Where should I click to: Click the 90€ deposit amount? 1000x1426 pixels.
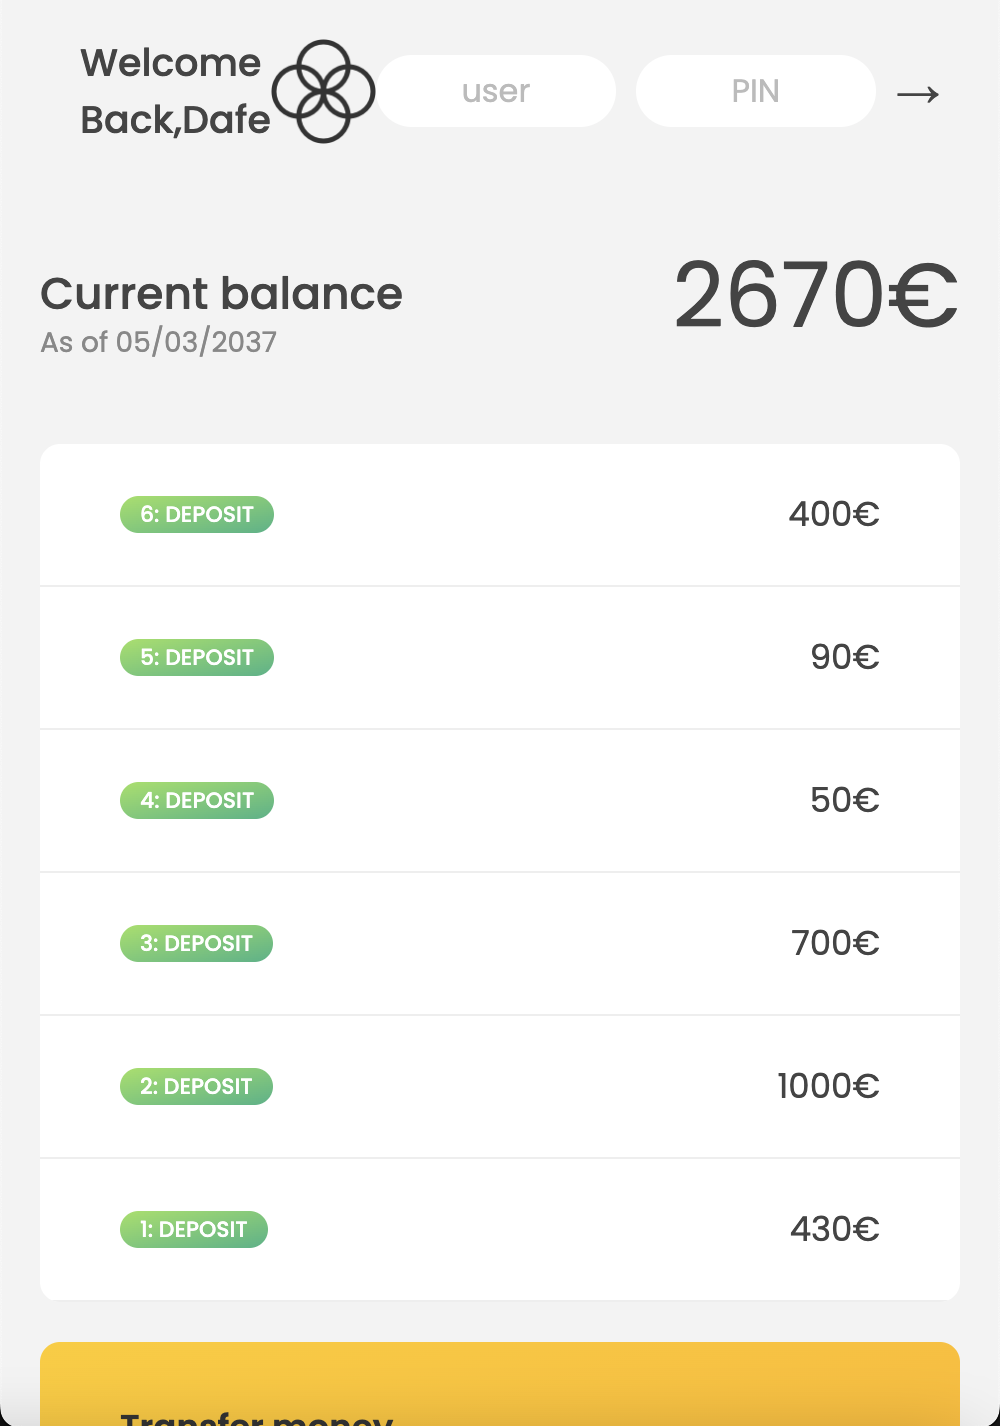pos(845,657)
